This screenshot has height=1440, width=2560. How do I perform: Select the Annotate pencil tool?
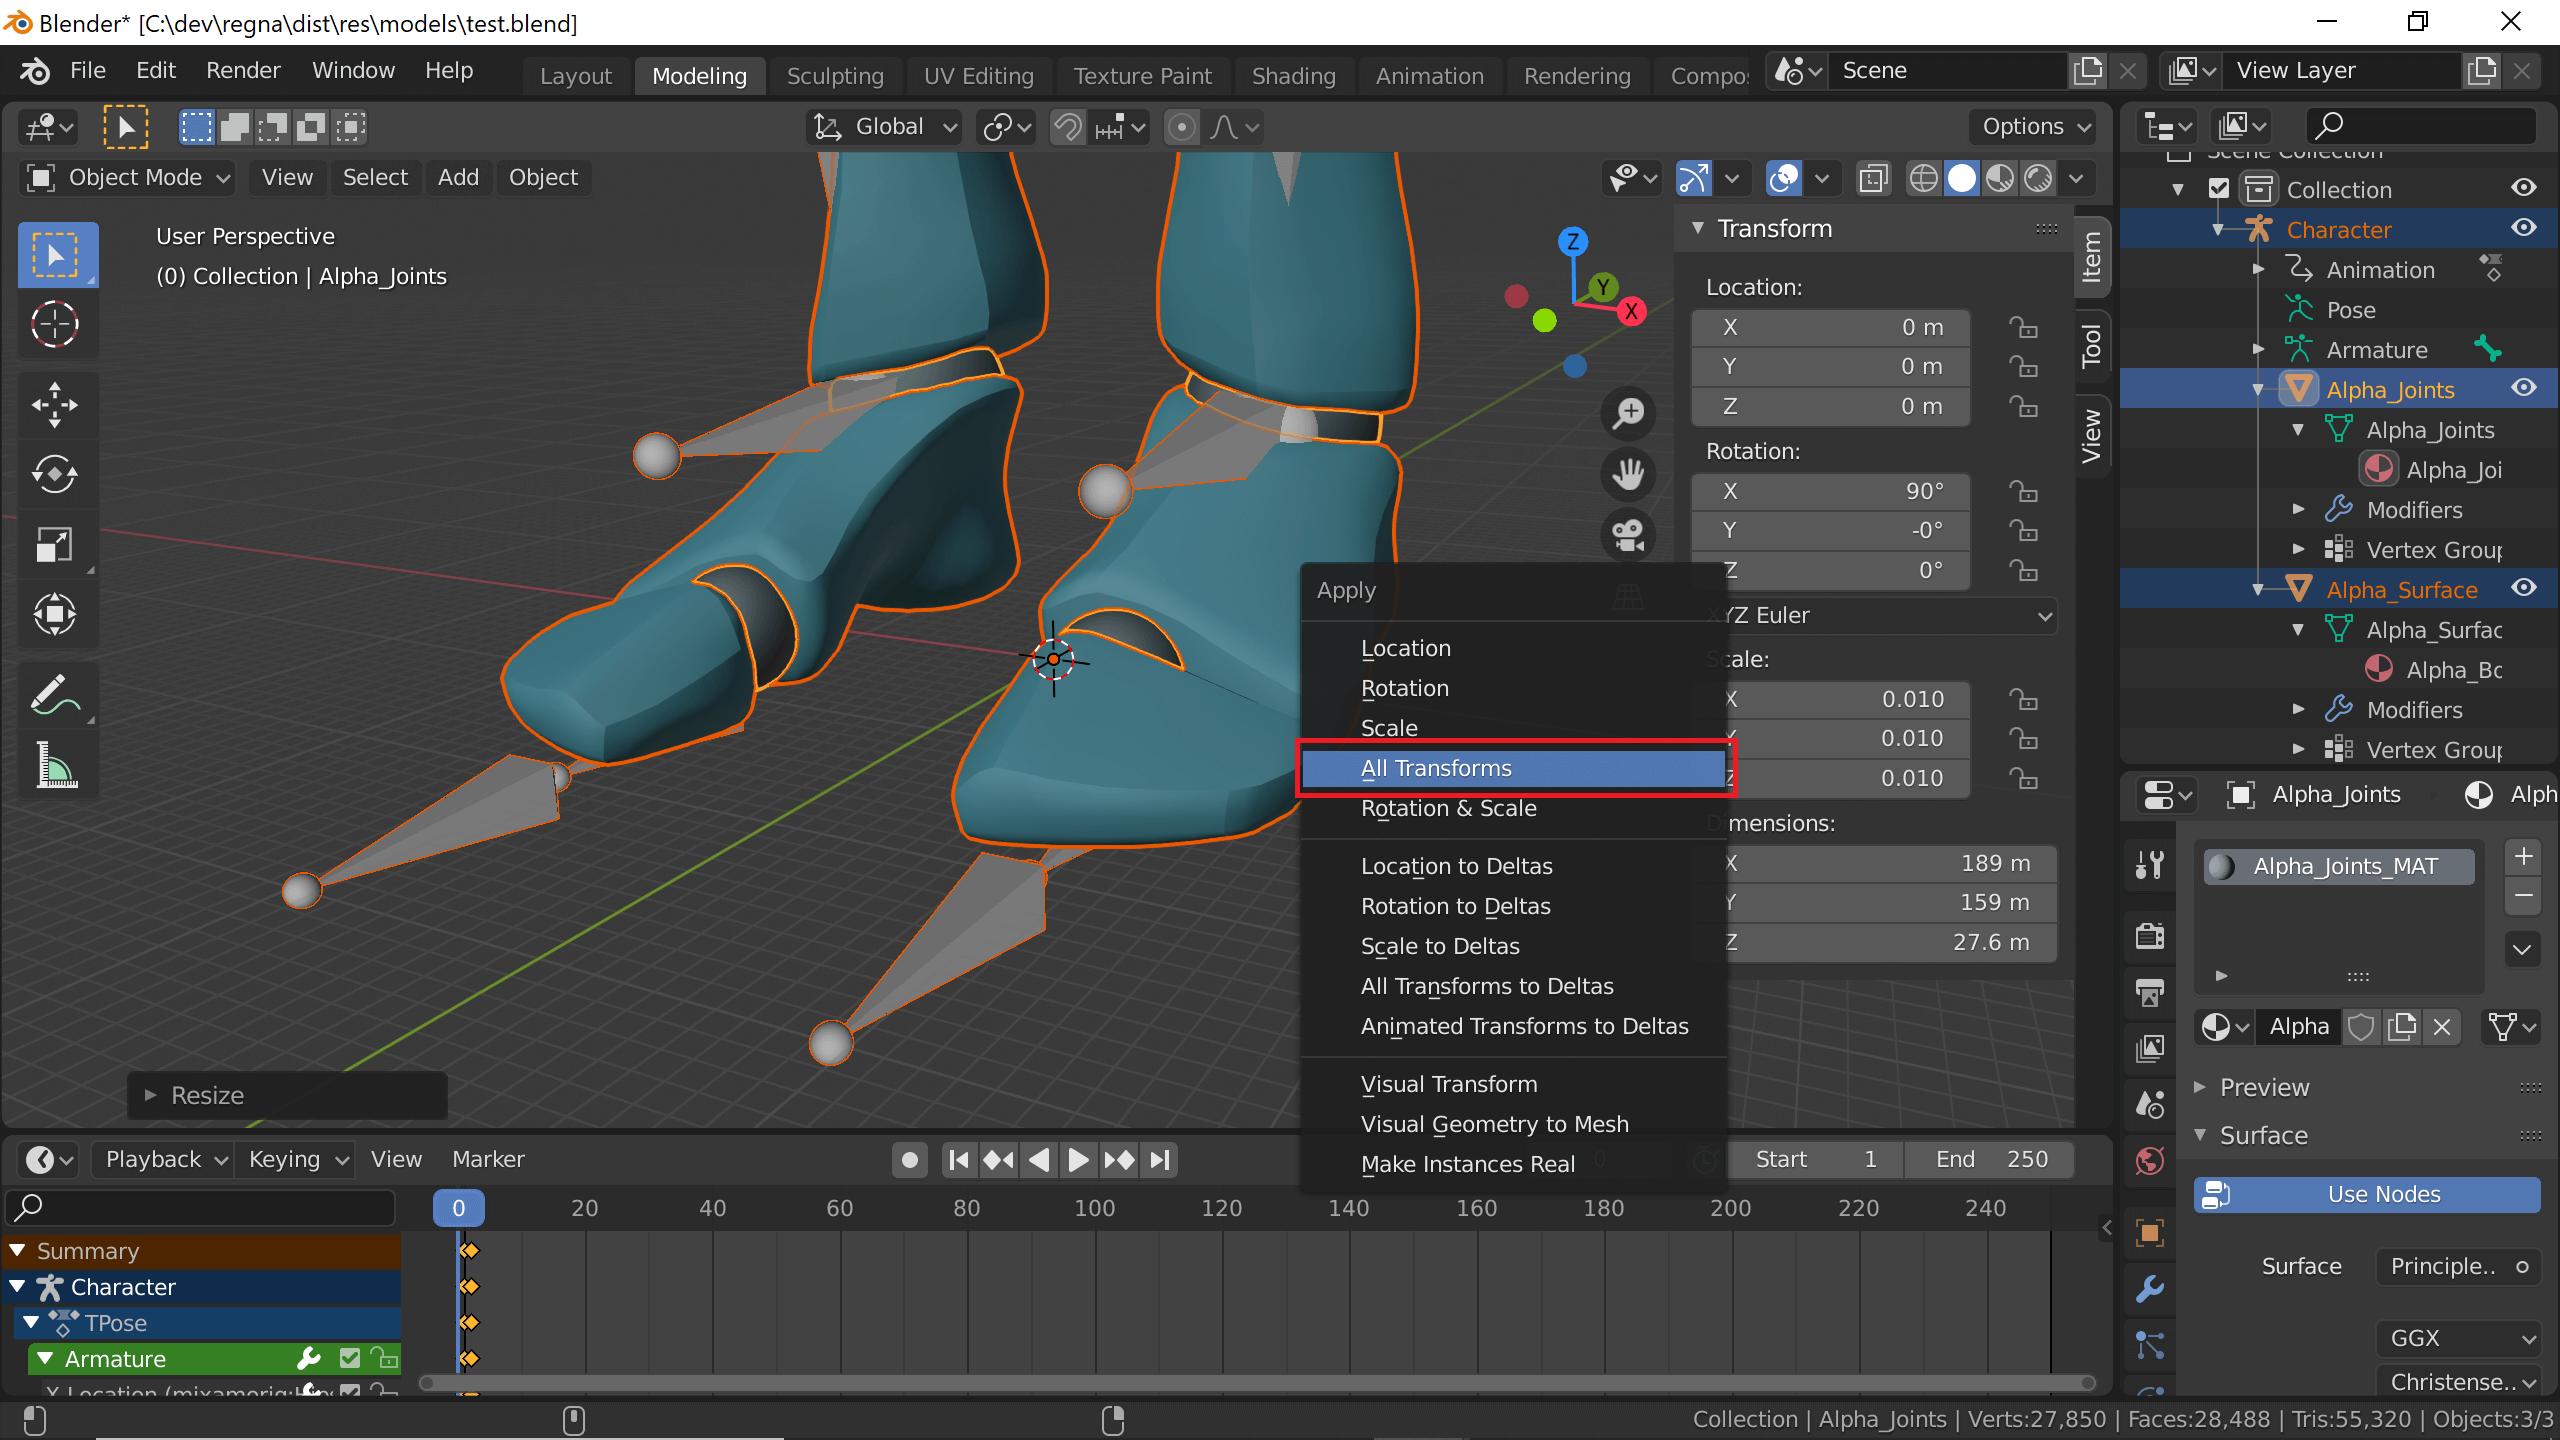click(x=56, y=695)
